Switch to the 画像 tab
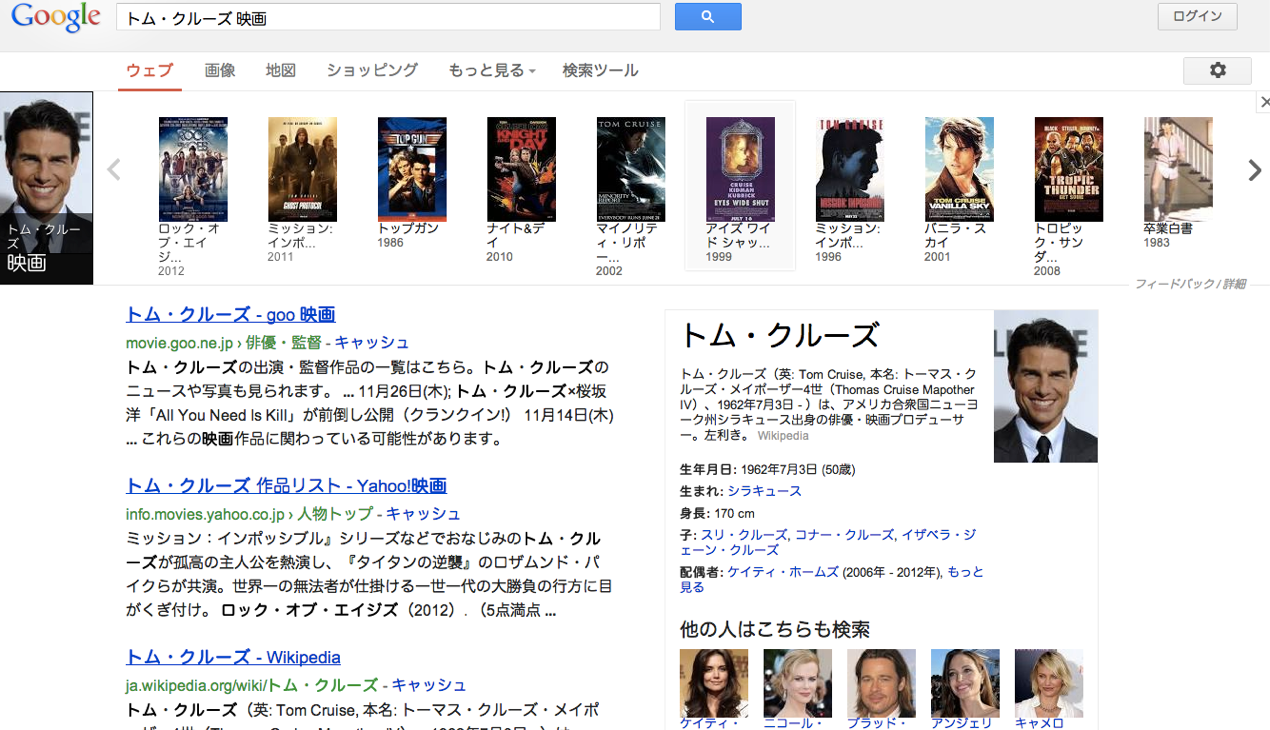 tap(220, 70)
